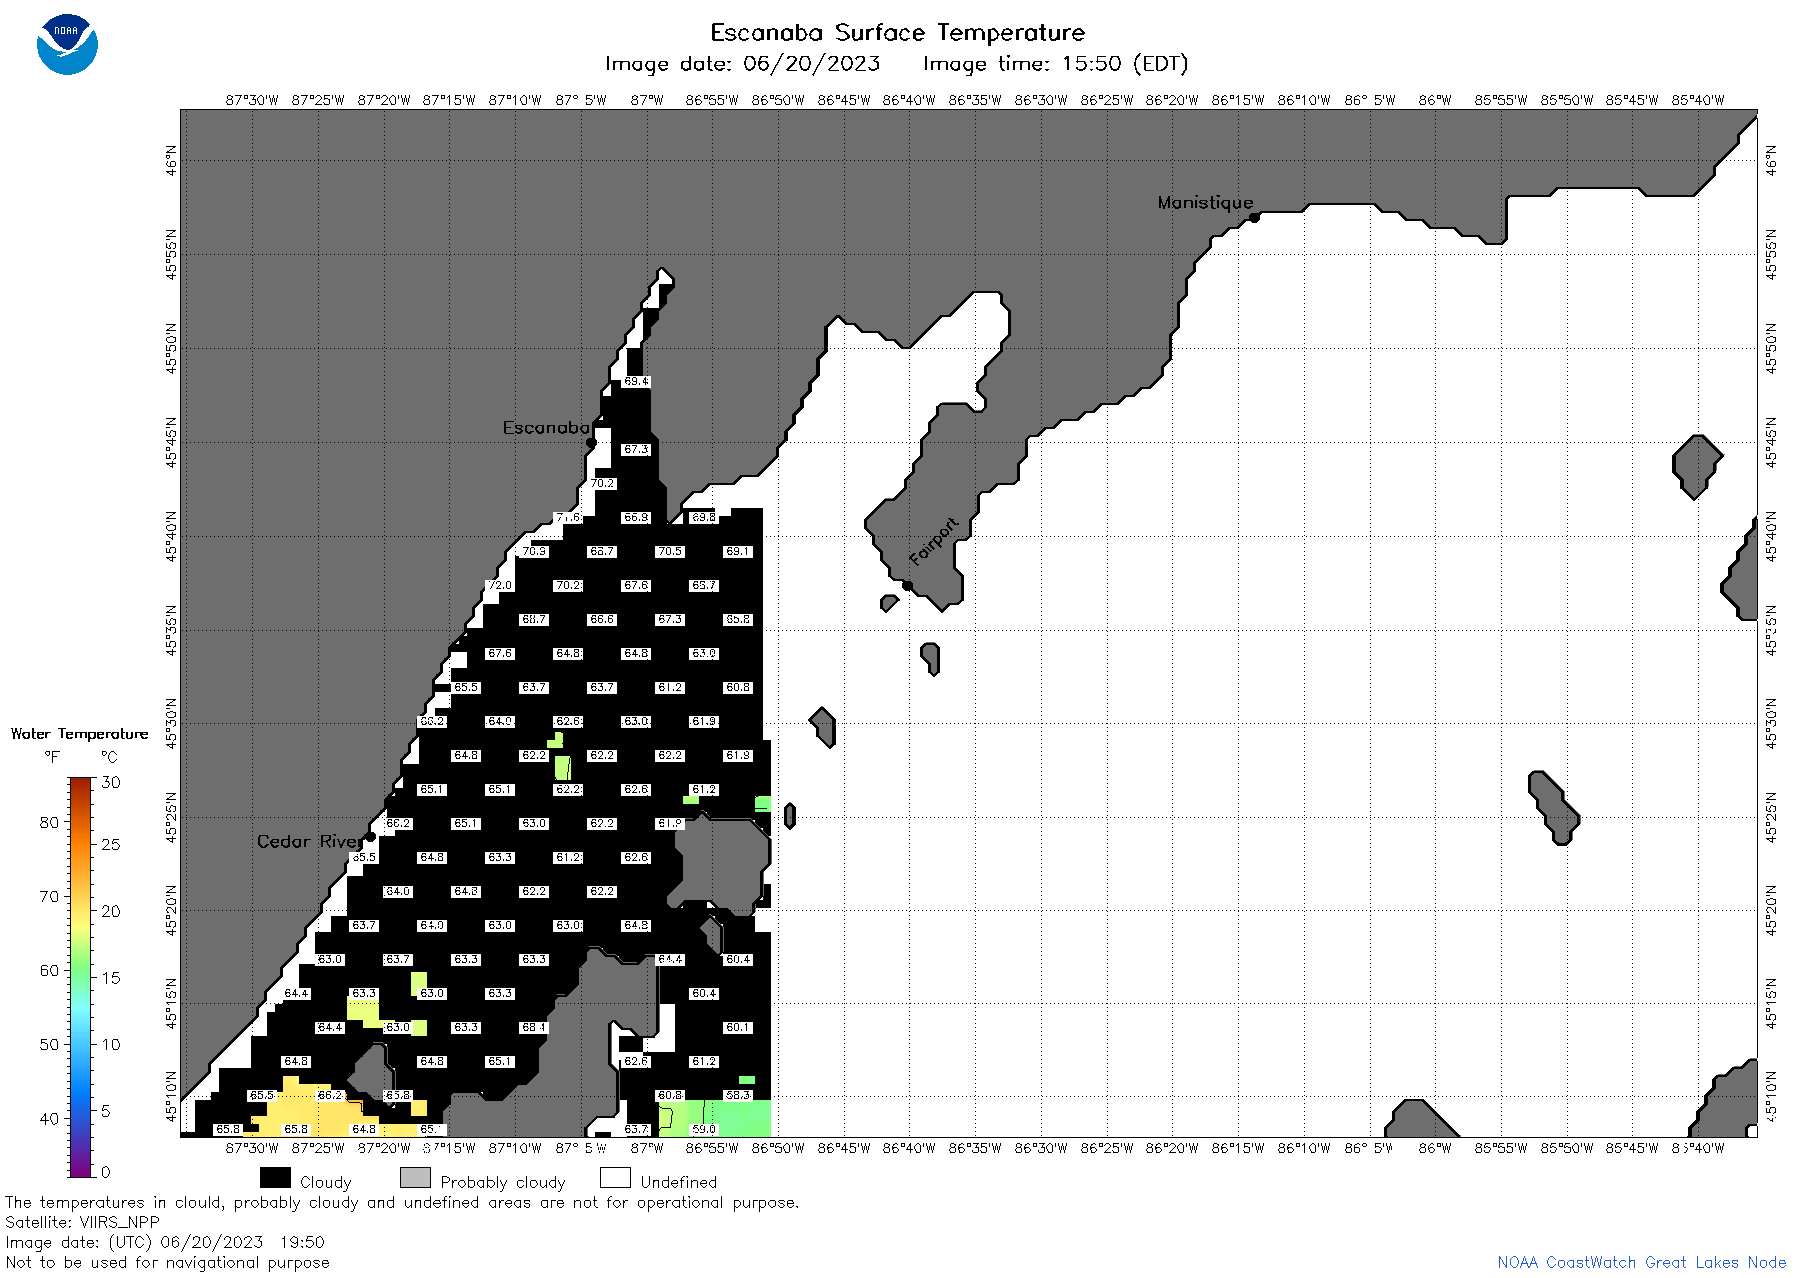Image resolution: width=1797 pixels, height=1278 pixels.
Task: Click the Fairport town label
Action: point(934,542)
